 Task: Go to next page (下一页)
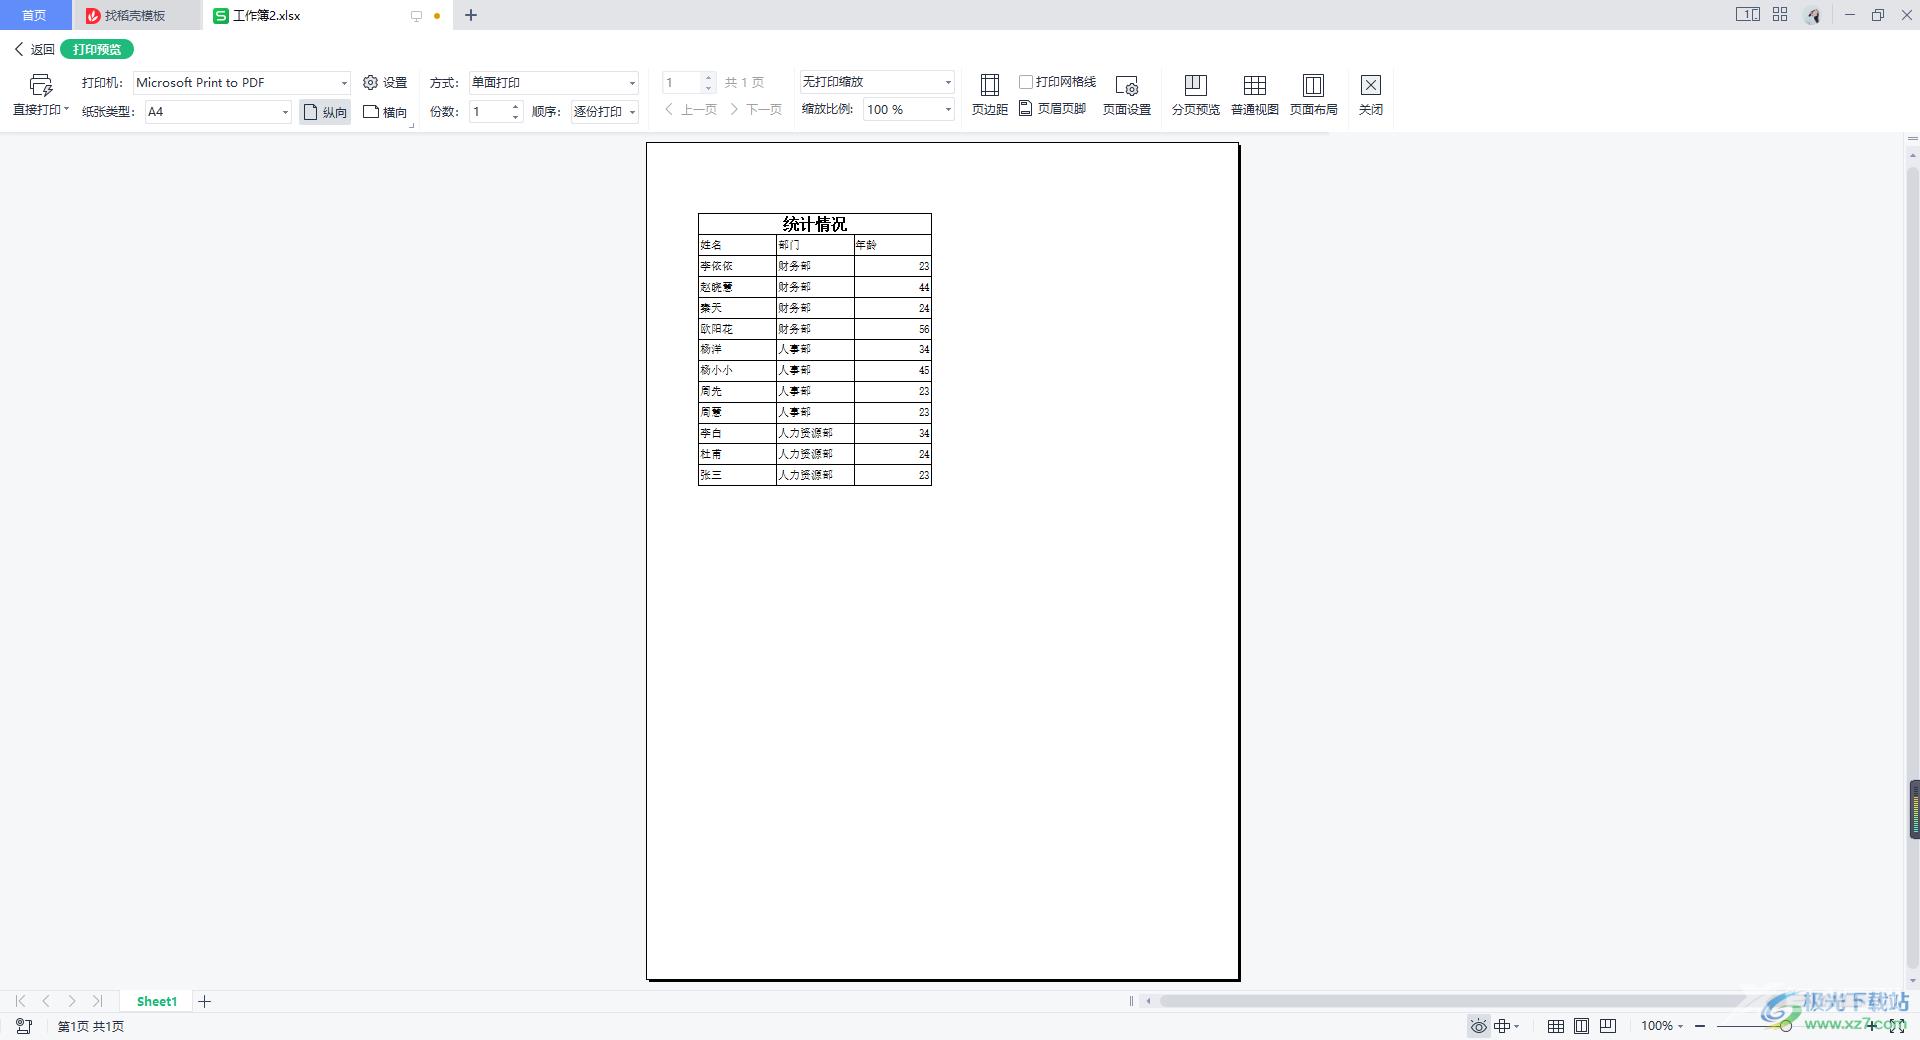[756, 110]
